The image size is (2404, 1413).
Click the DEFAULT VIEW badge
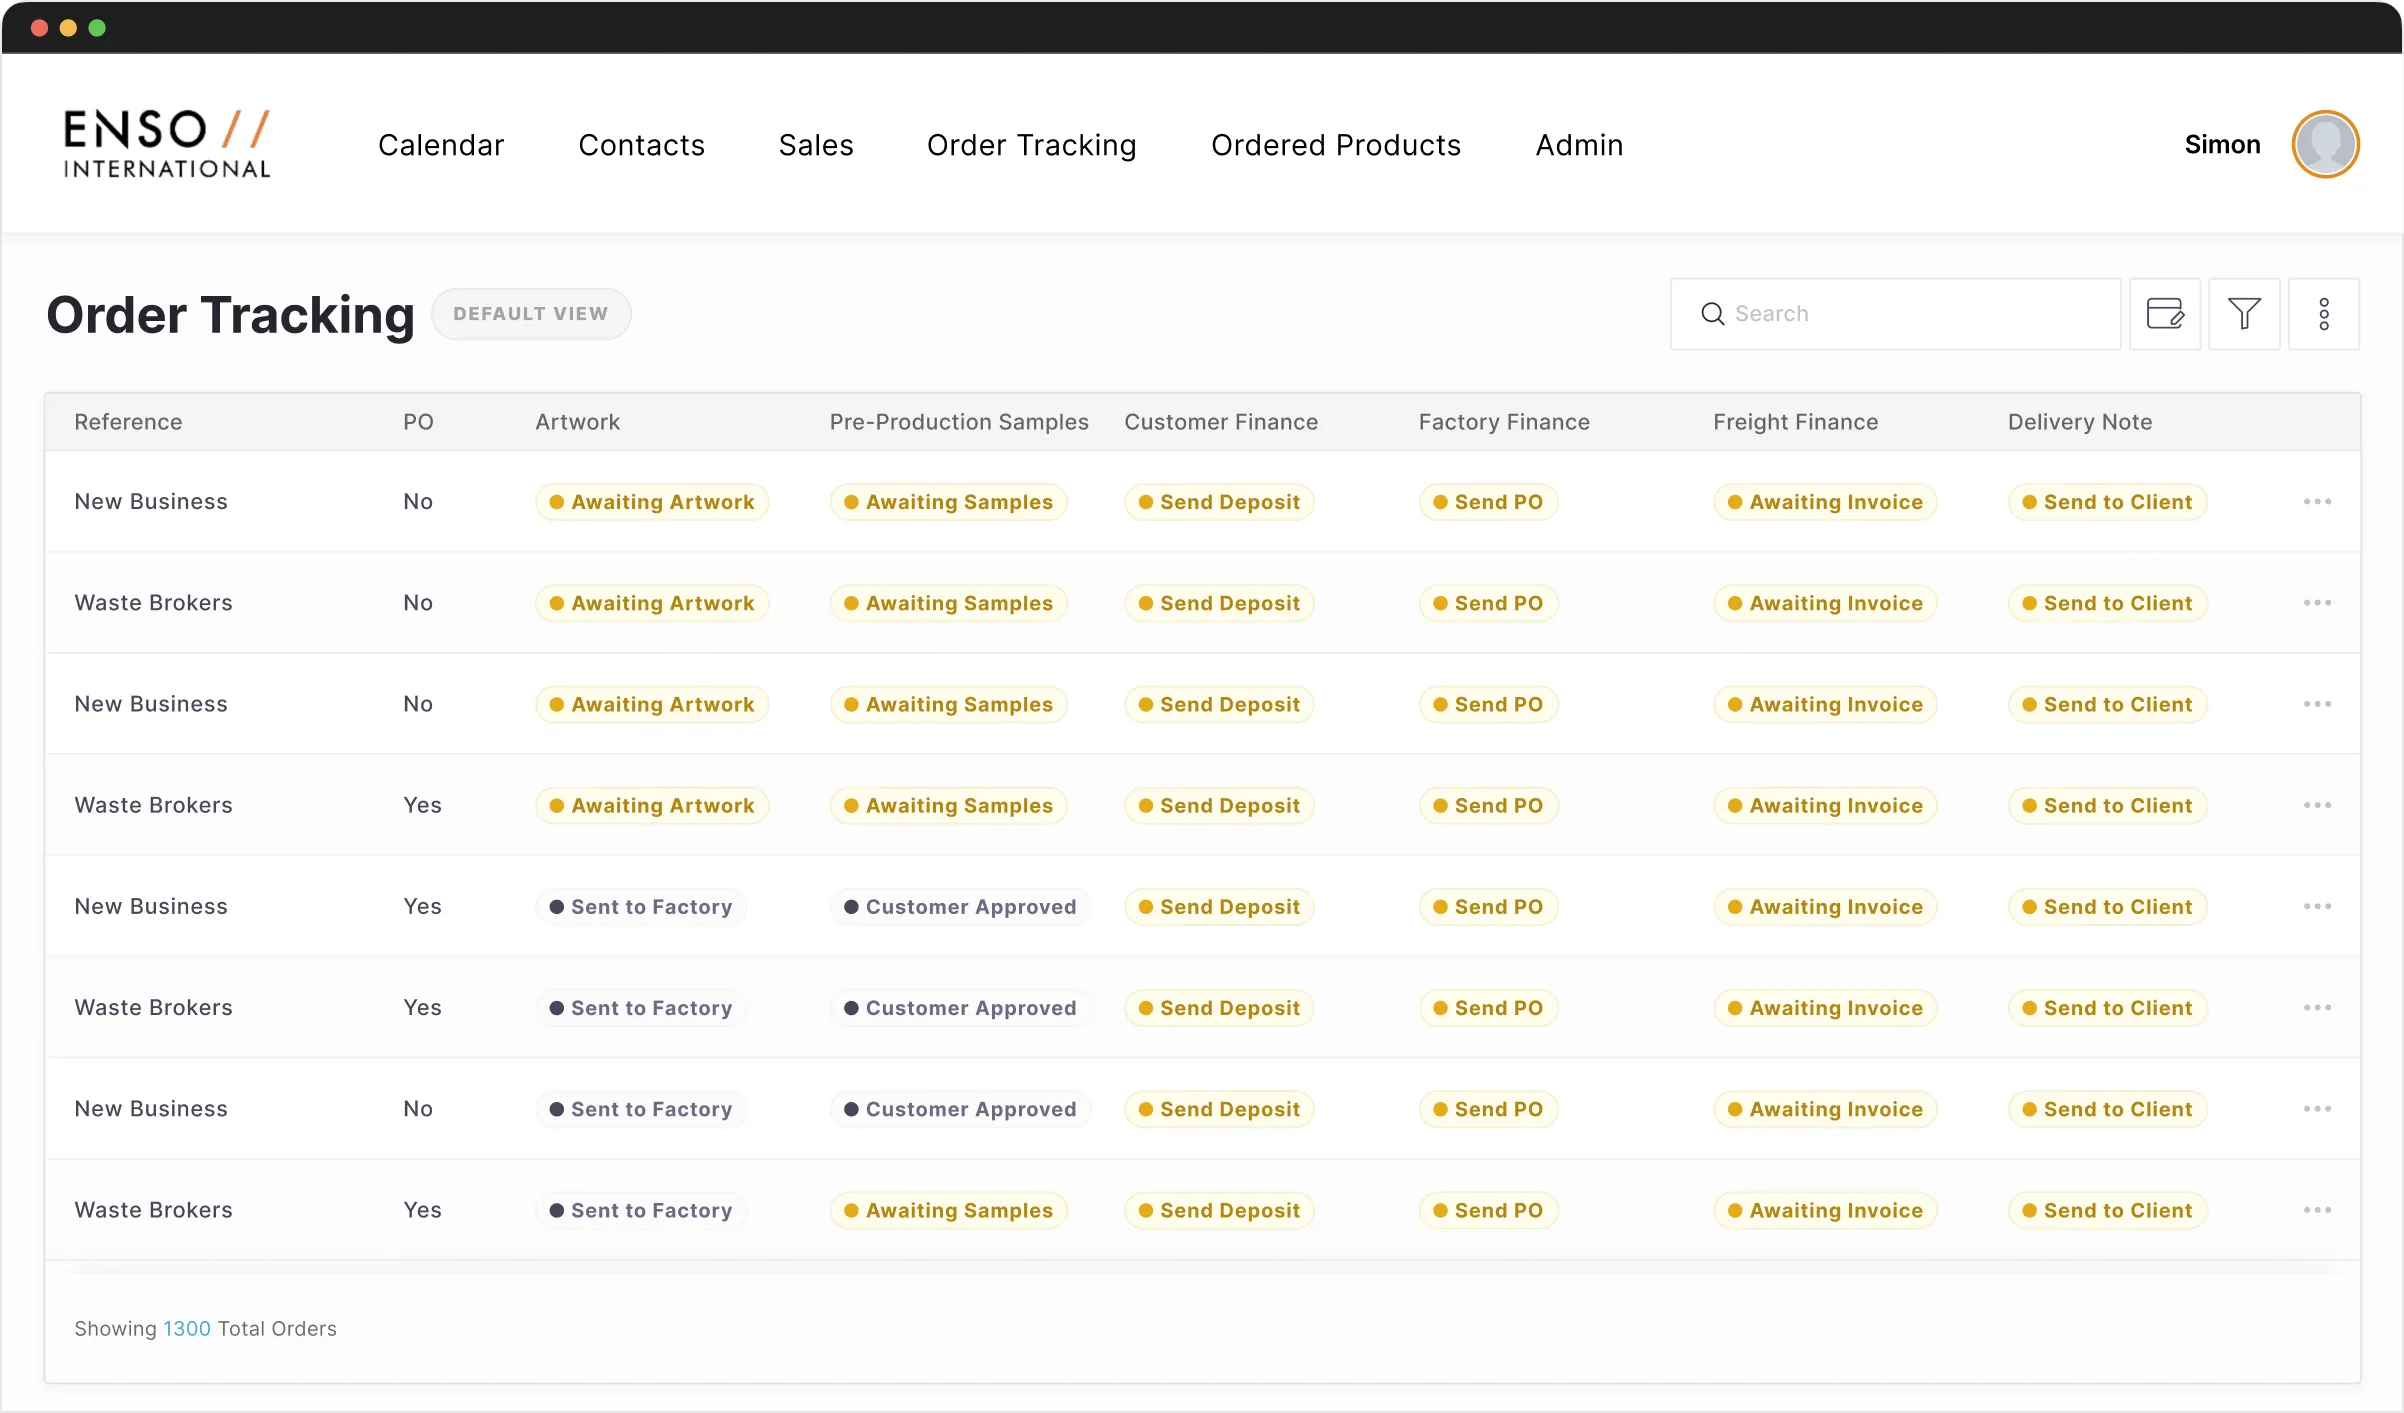click(530, 314)
